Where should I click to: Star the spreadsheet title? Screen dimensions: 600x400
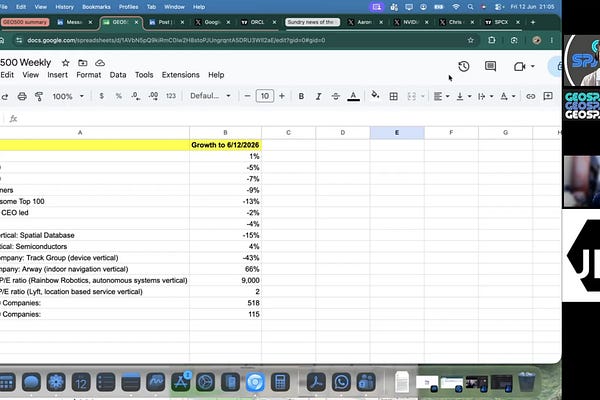tap(65, 63)
